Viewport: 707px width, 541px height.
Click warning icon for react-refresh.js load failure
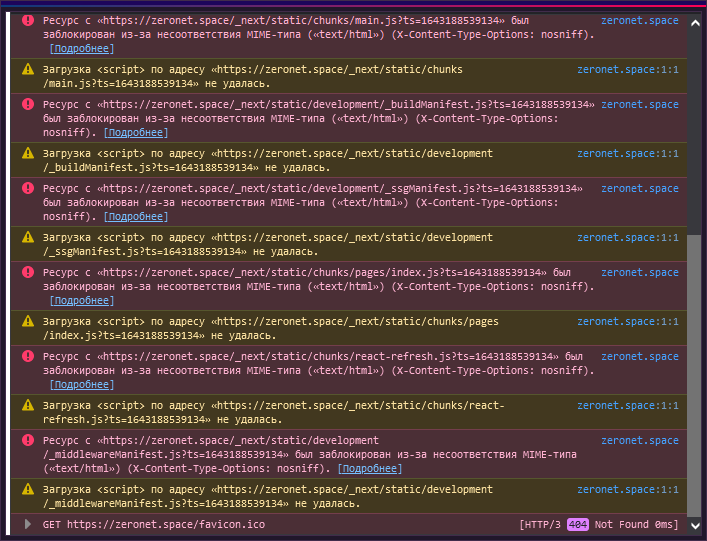coord(28,405)
